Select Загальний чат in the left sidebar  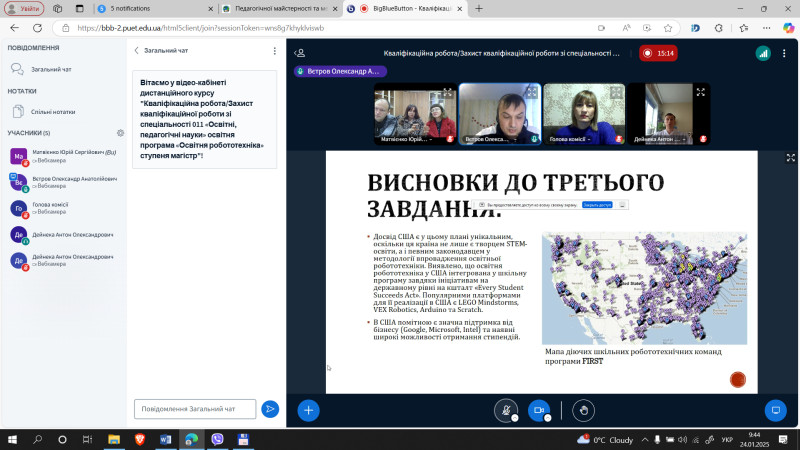tap(50, 69)
